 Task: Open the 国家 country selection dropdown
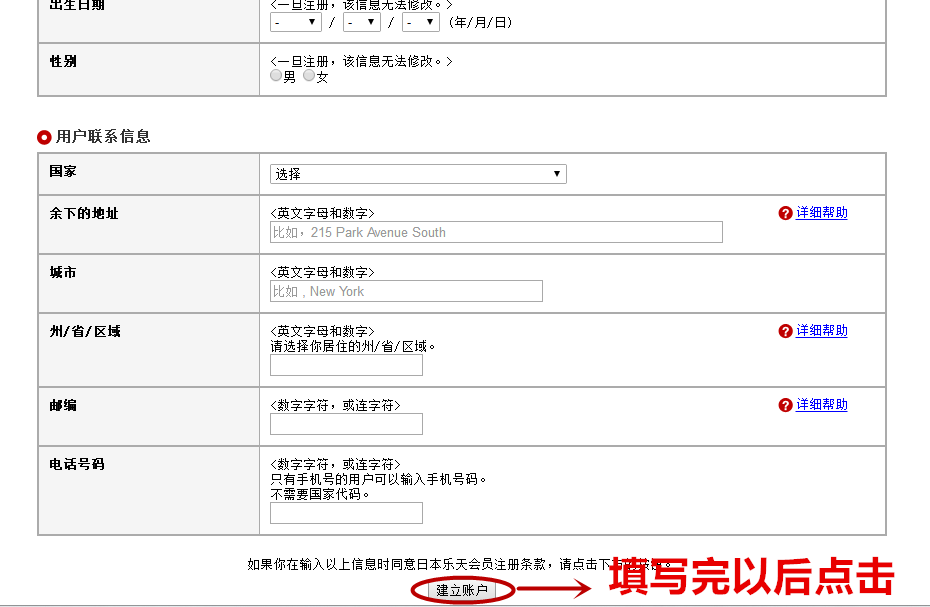[418, 174]
